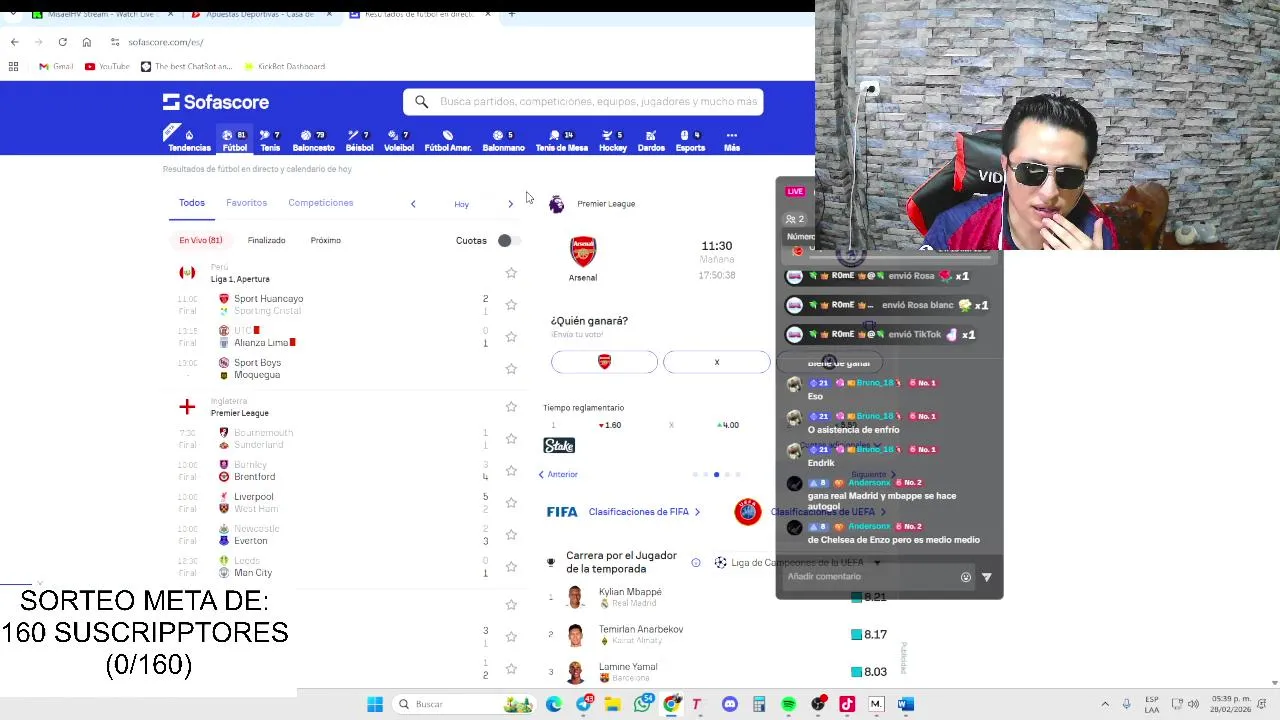
Task: Favorite the Bournemouth vs Sunderland match
Action: [x=511, y=438]
